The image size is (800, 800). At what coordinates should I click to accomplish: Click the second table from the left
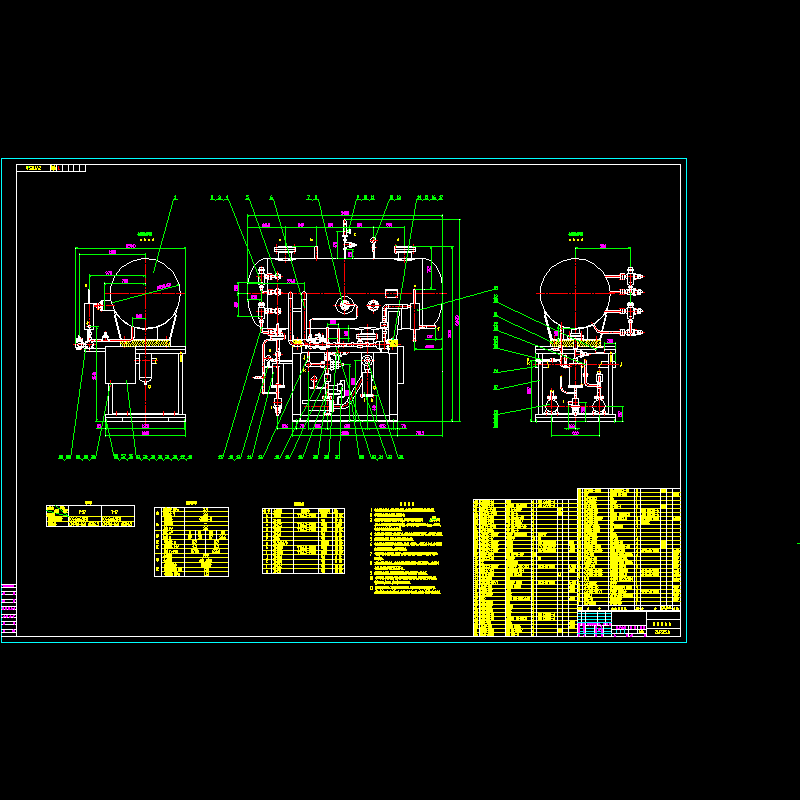[x=191, y=541]
